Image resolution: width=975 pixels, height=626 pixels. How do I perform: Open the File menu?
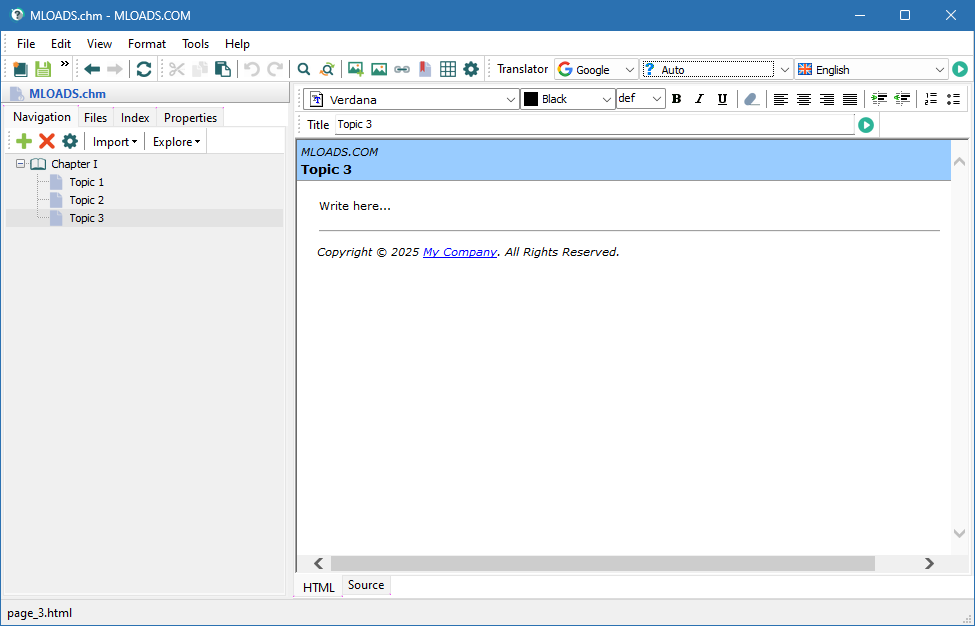[26, 44]
